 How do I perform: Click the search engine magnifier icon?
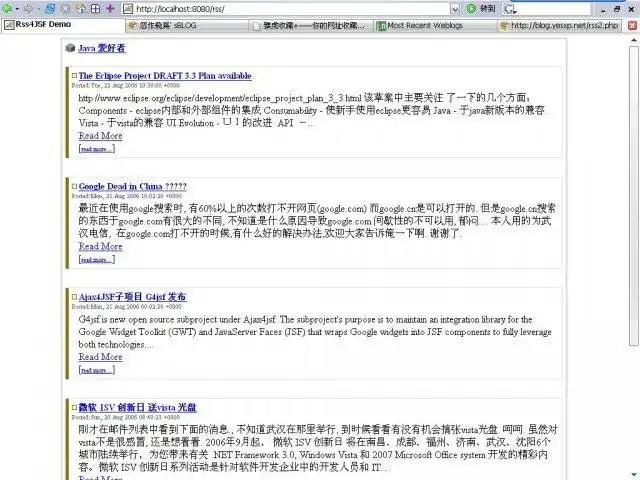510,9
